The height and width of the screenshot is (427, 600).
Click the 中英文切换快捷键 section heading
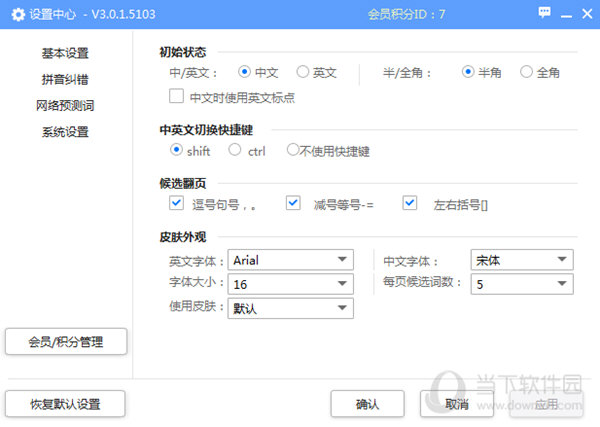point(206,130)
